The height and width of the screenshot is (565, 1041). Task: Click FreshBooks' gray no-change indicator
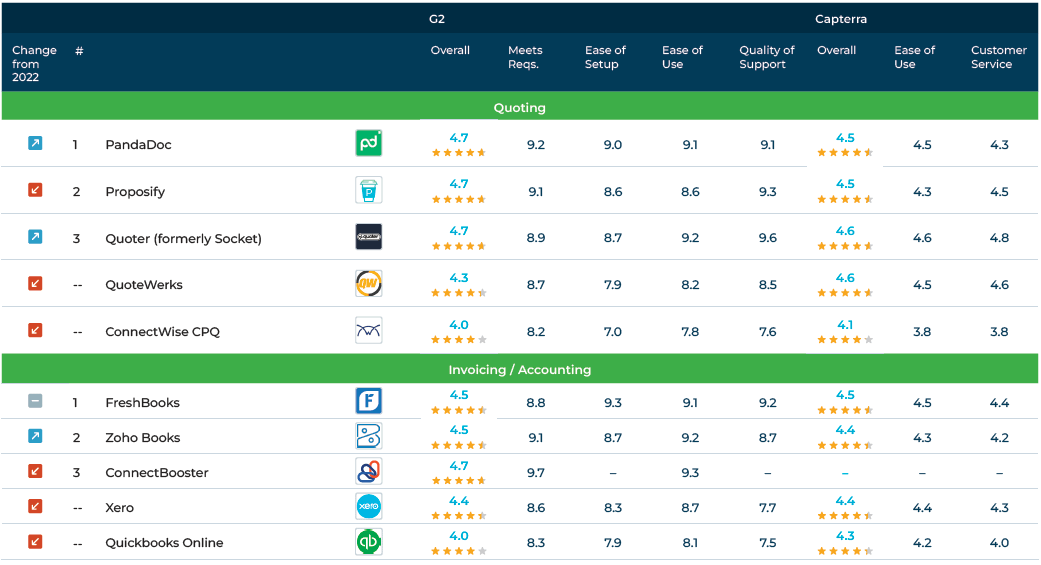tap(35, 401)
